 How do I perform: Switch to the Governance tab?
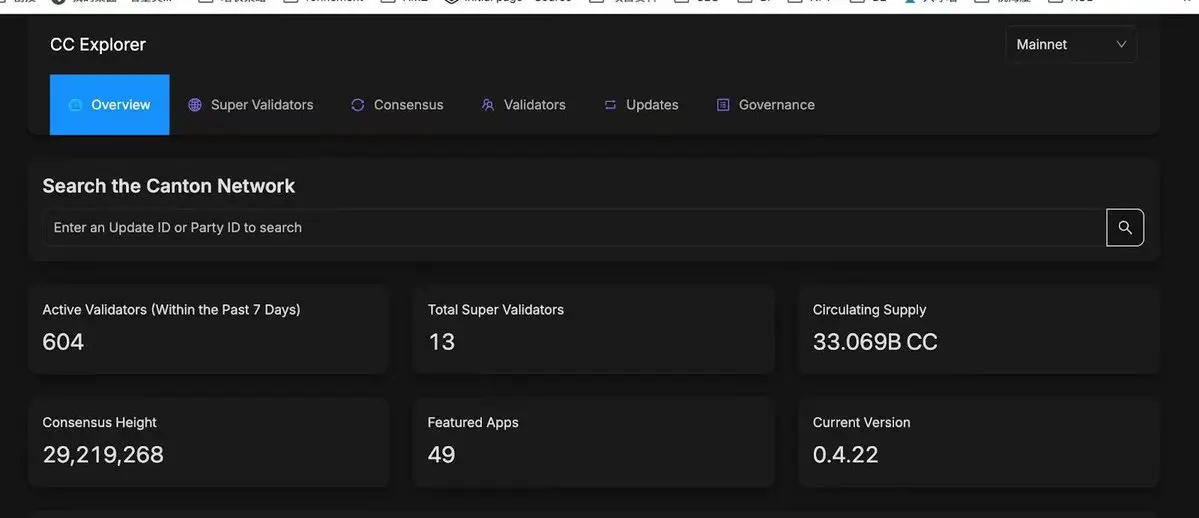(765, 105)
